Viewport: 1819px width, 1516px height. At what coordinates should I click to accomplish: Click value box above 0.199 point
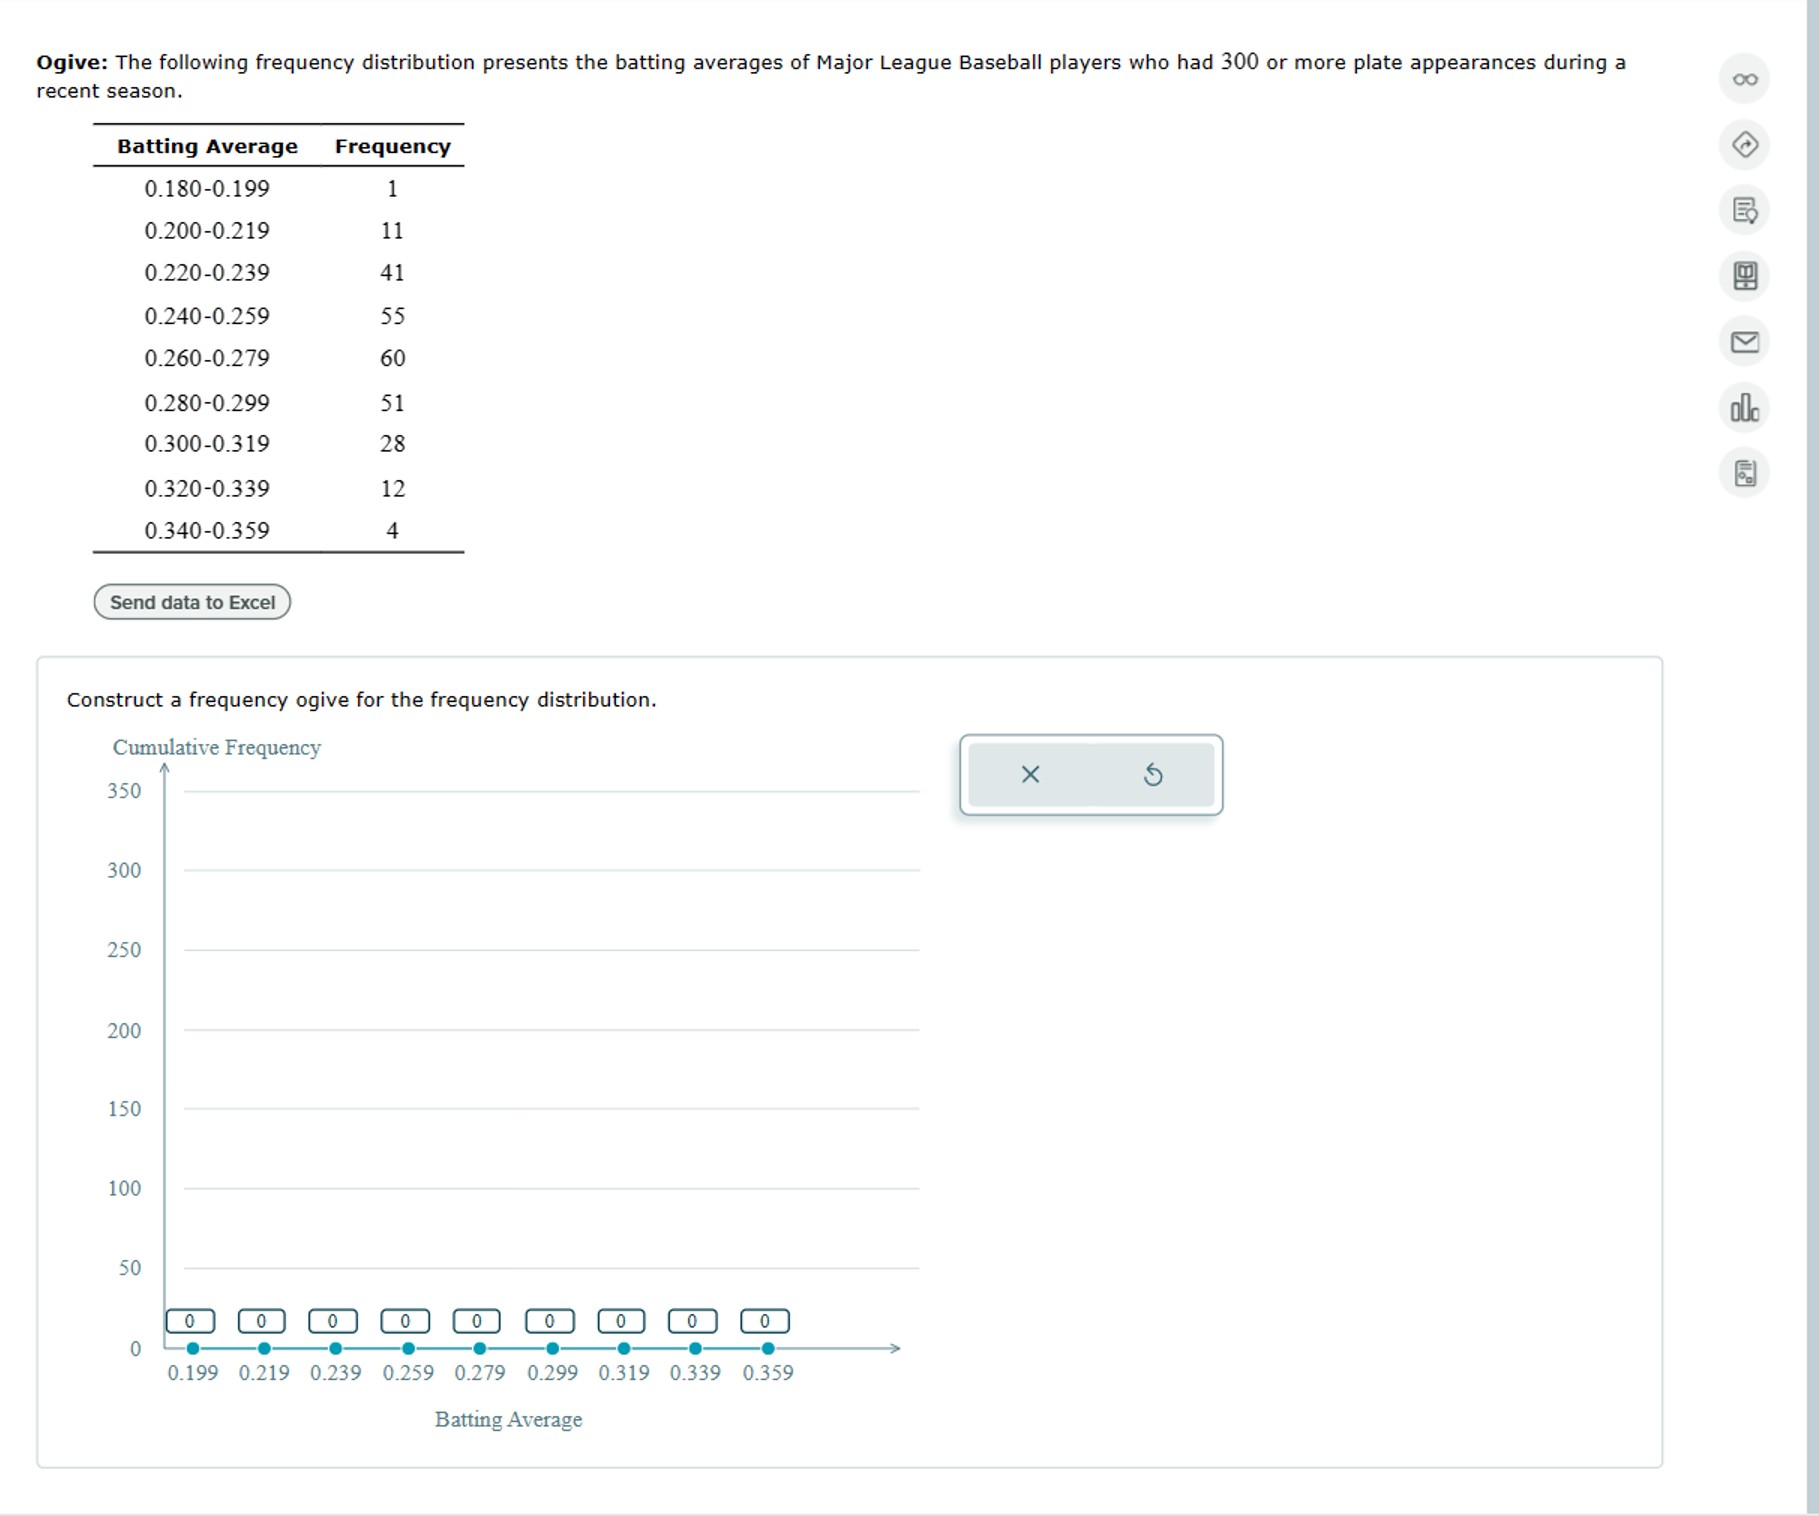[x=190, y=1321]
